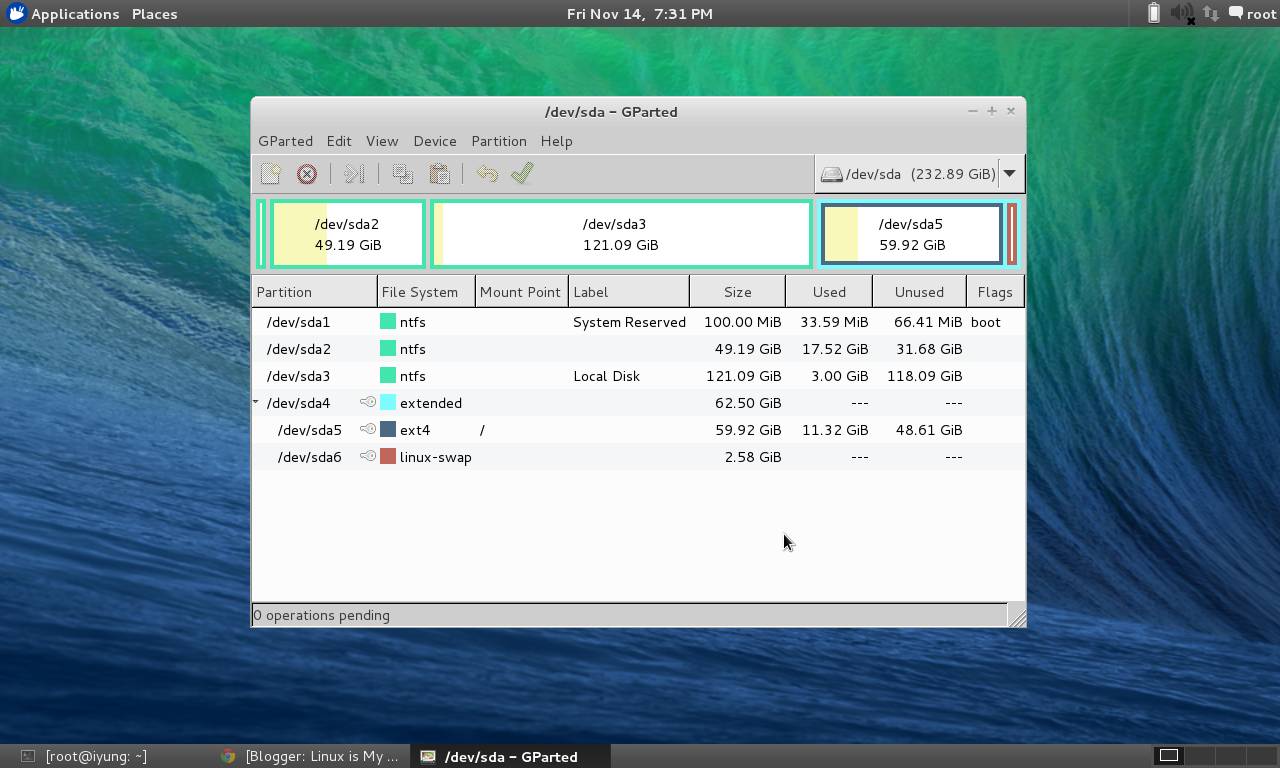The image size is (1280, 768).
Task: Apply all operations with green checkmark
Action: pos(522,174)
